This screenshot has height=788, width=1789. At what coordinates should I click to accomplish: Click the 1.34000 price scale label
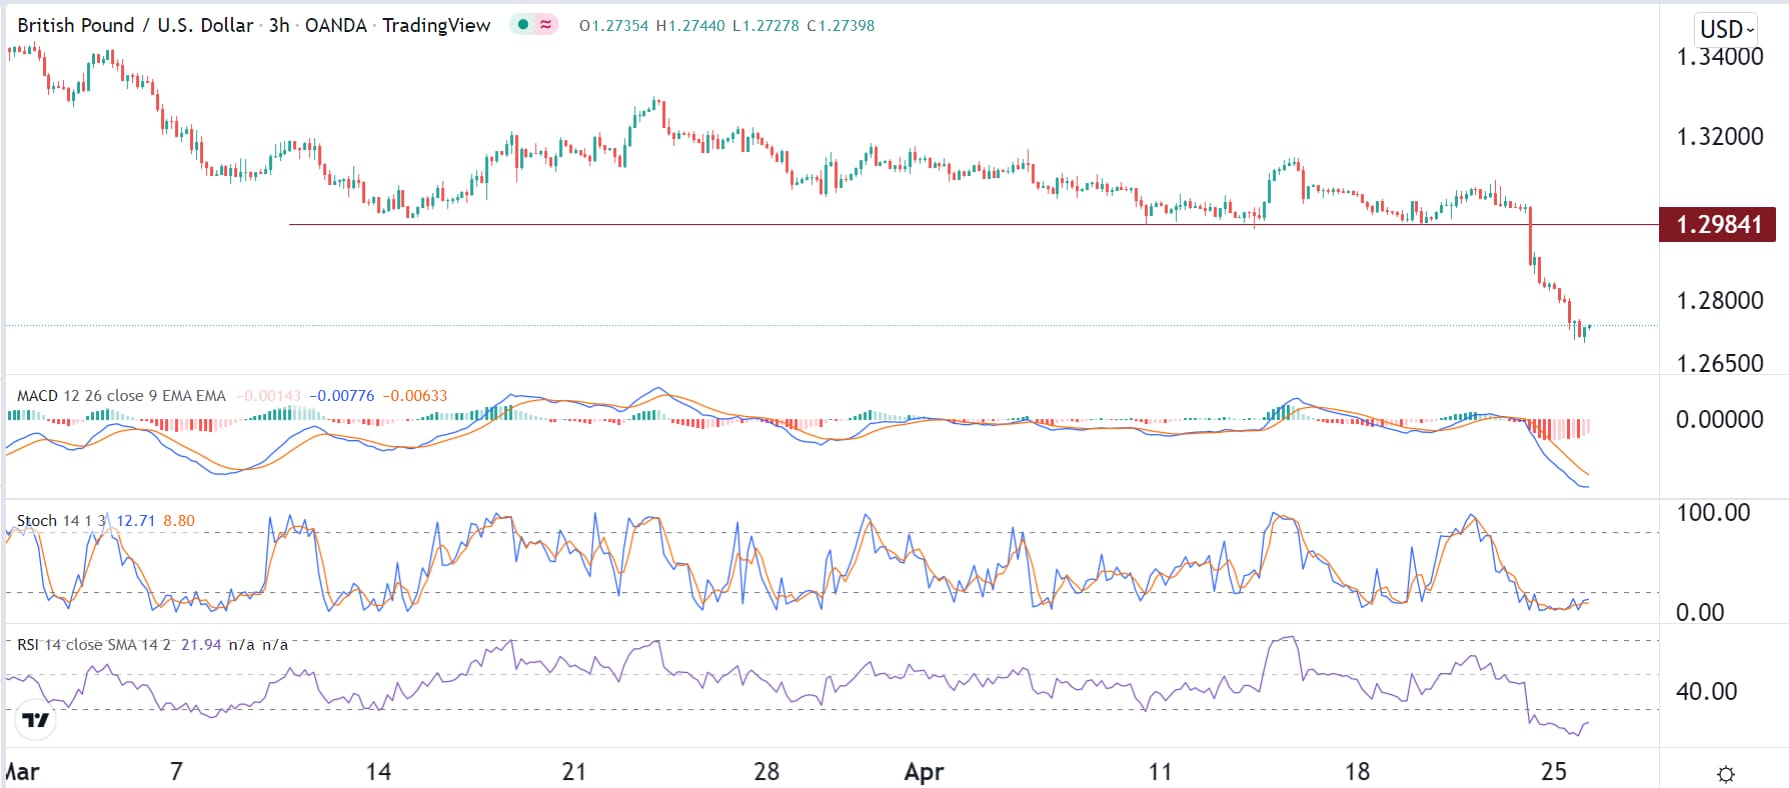[x=1719, y=57]
